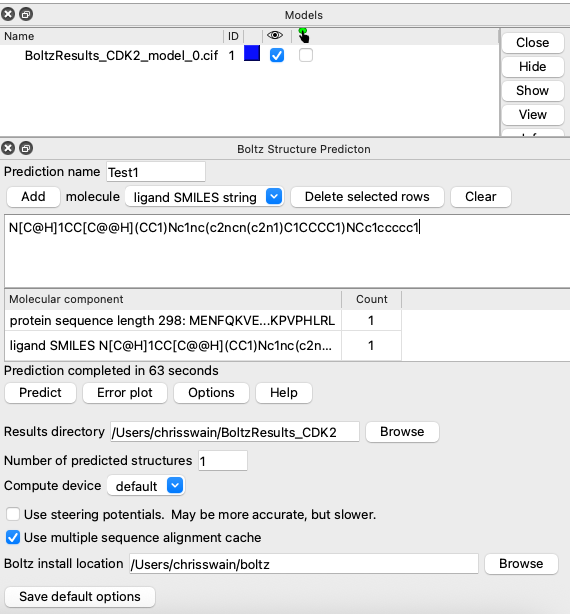Open the ligand SMILES string dropdown

[x=204, y=197]
